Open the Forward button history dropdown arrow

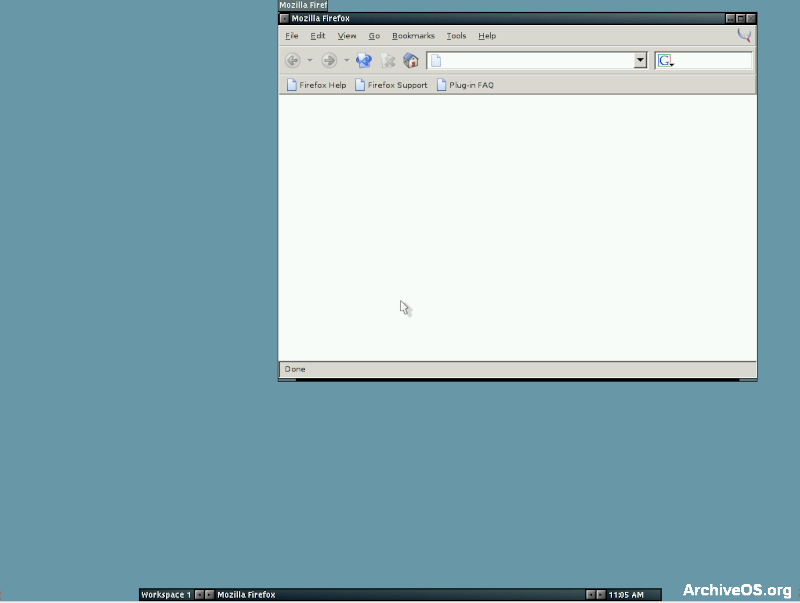pyautogui.click(x=346, y=61)
